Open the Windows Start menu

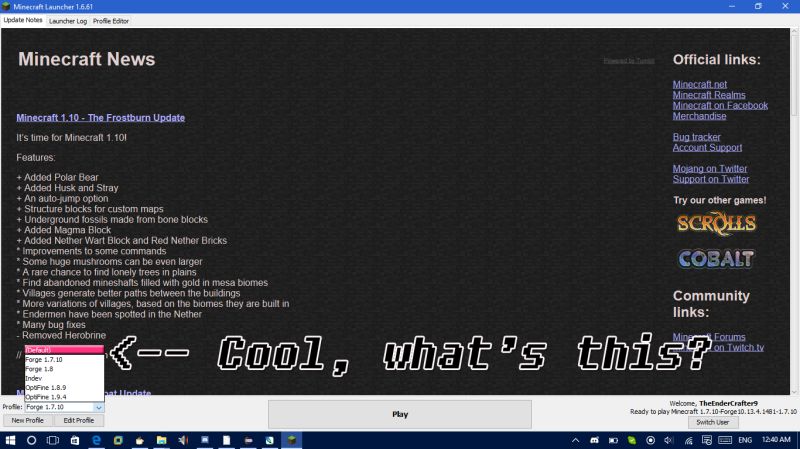(10, 440)
